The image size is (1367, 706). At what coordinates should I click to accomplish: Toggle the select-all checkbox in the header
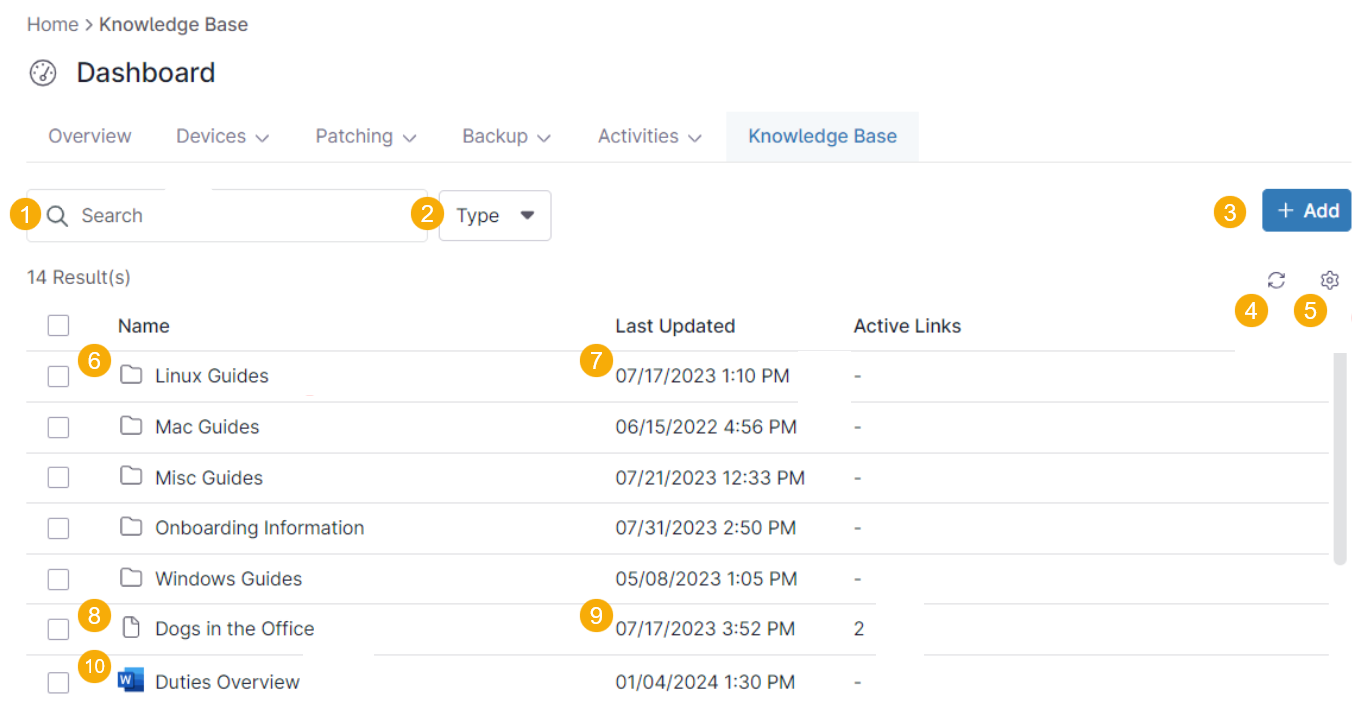(58, 325)
